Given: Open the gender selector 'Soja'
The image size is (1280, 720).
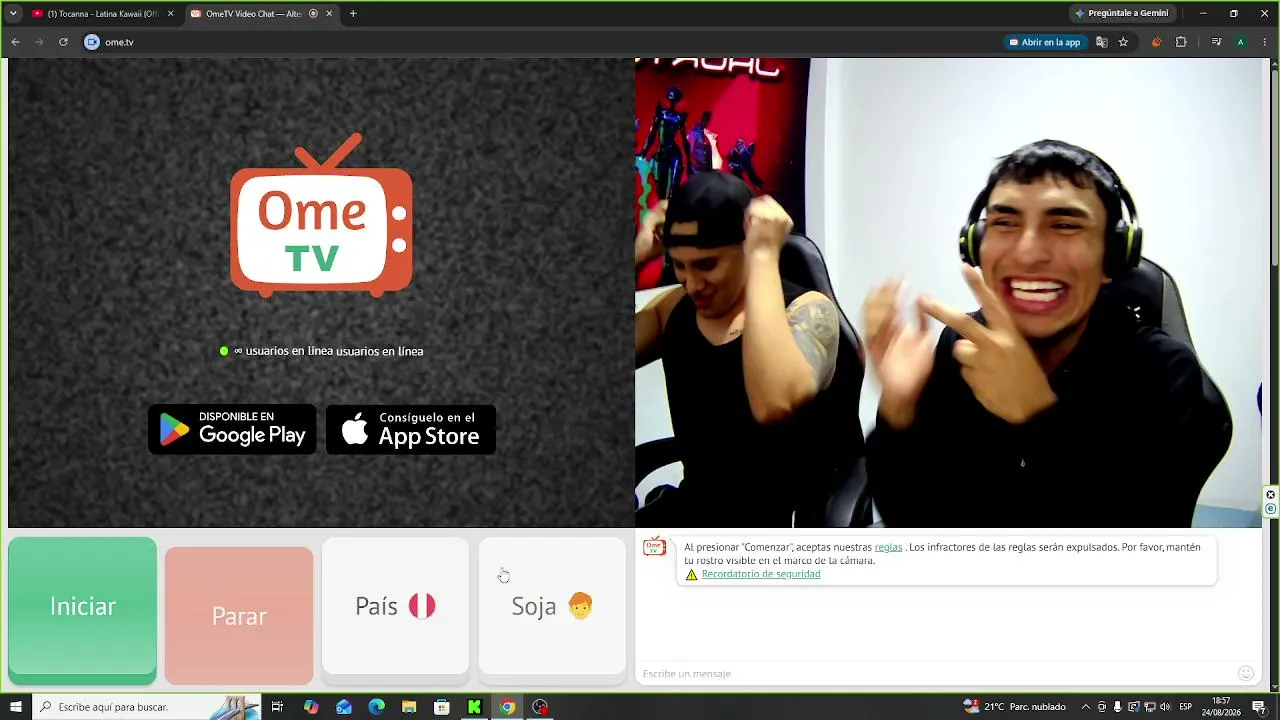Looking at the screenshot, I should [x=552, y=606].
